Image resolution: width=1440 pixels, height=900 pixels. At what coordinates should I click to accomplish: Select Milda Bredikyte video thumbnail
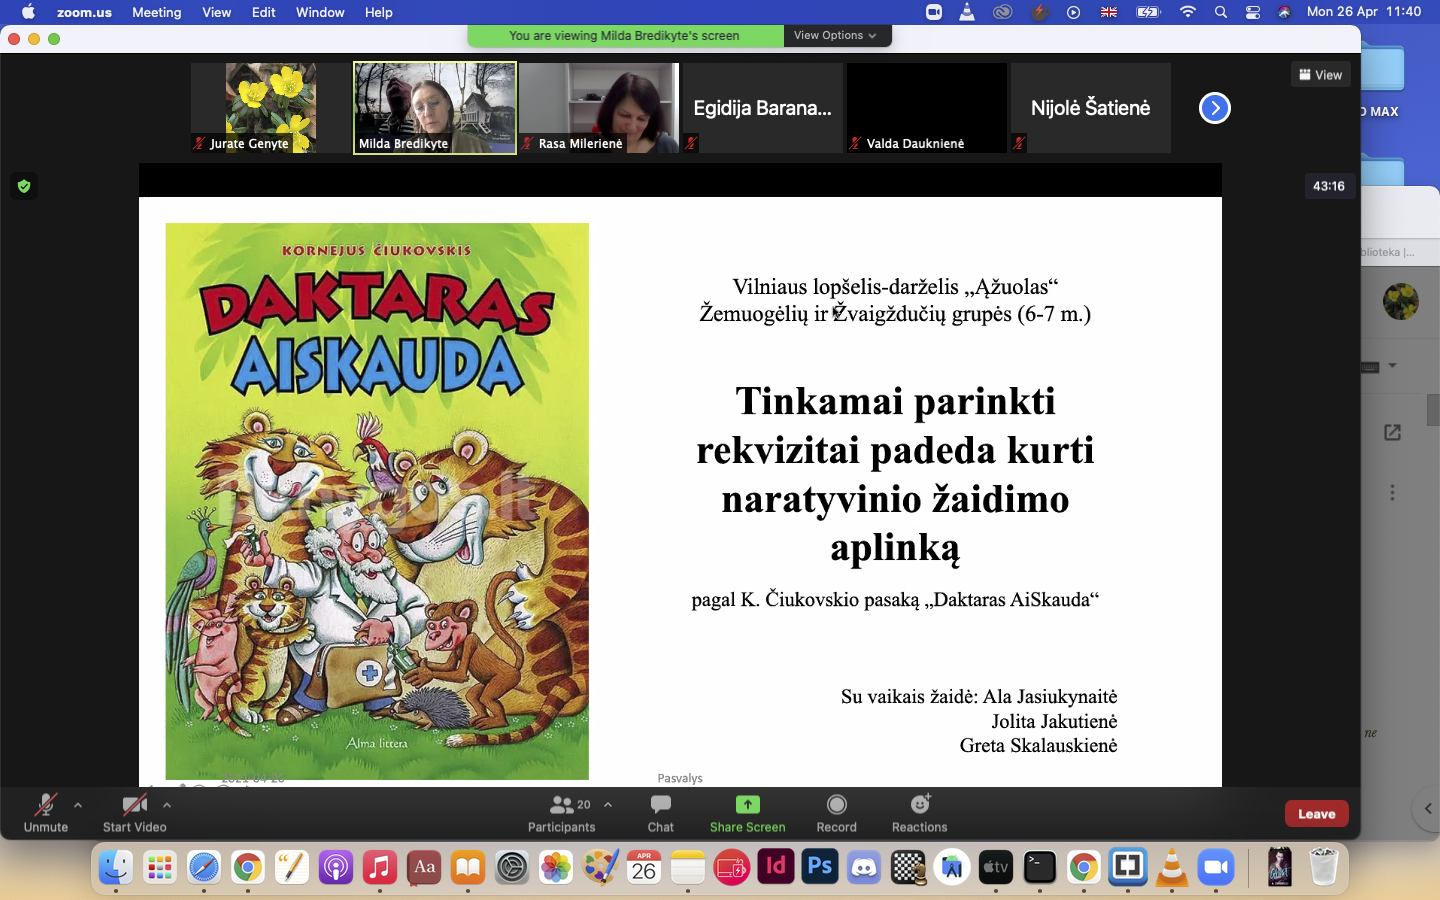(x=435, y=108)
